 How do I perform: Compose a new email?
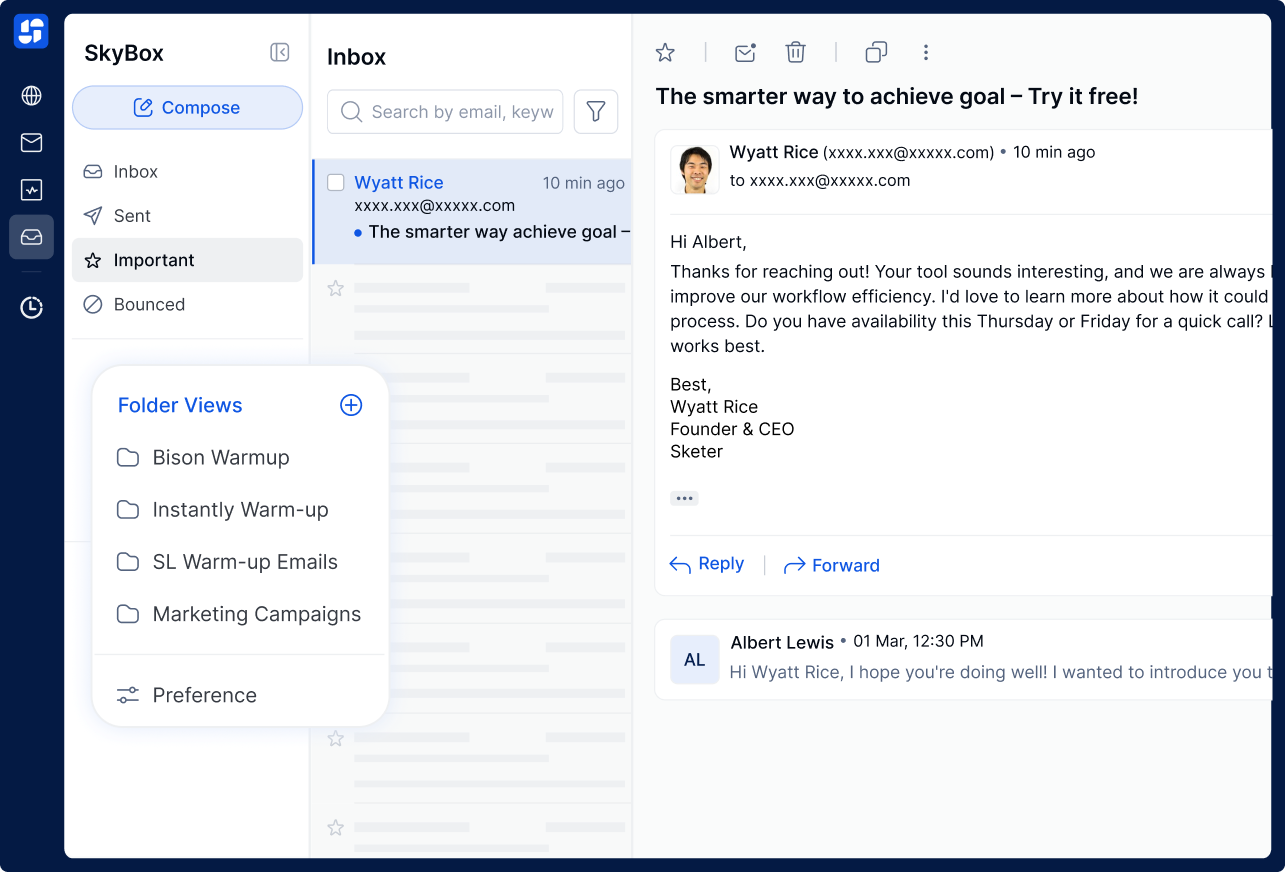click(x=187, y=108)
